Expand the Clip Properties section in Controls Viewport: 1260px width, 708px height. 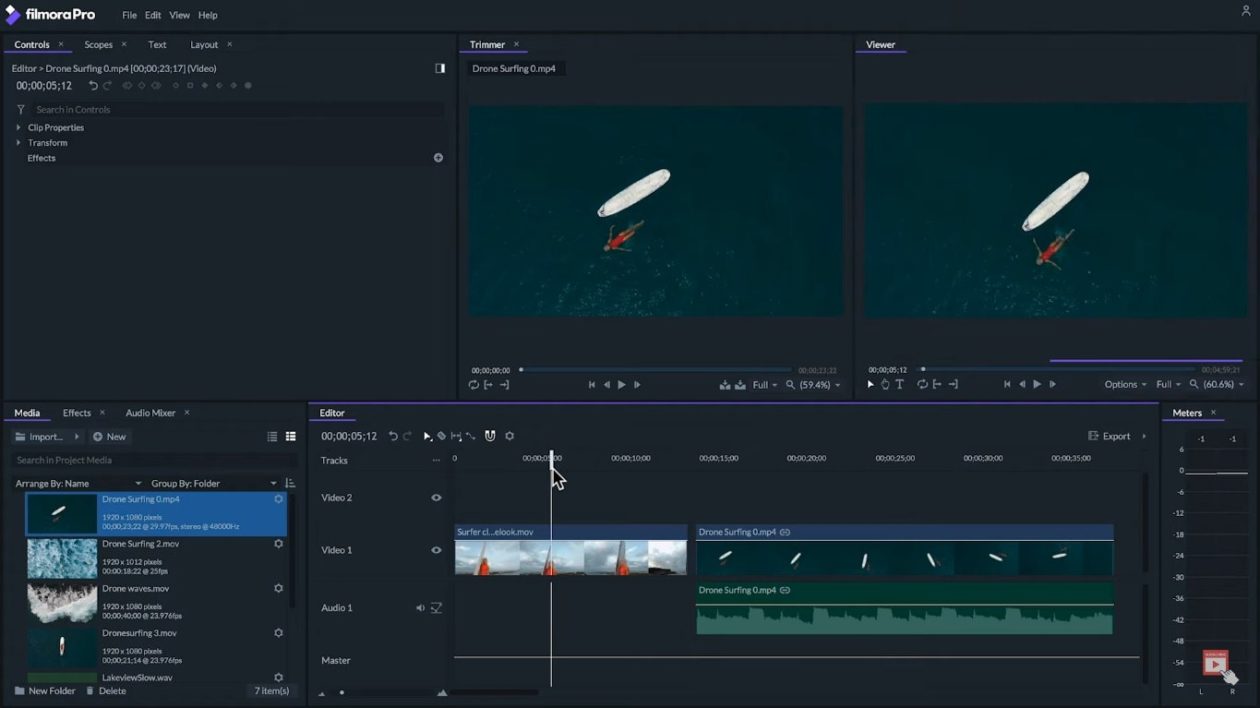(17, 127)
